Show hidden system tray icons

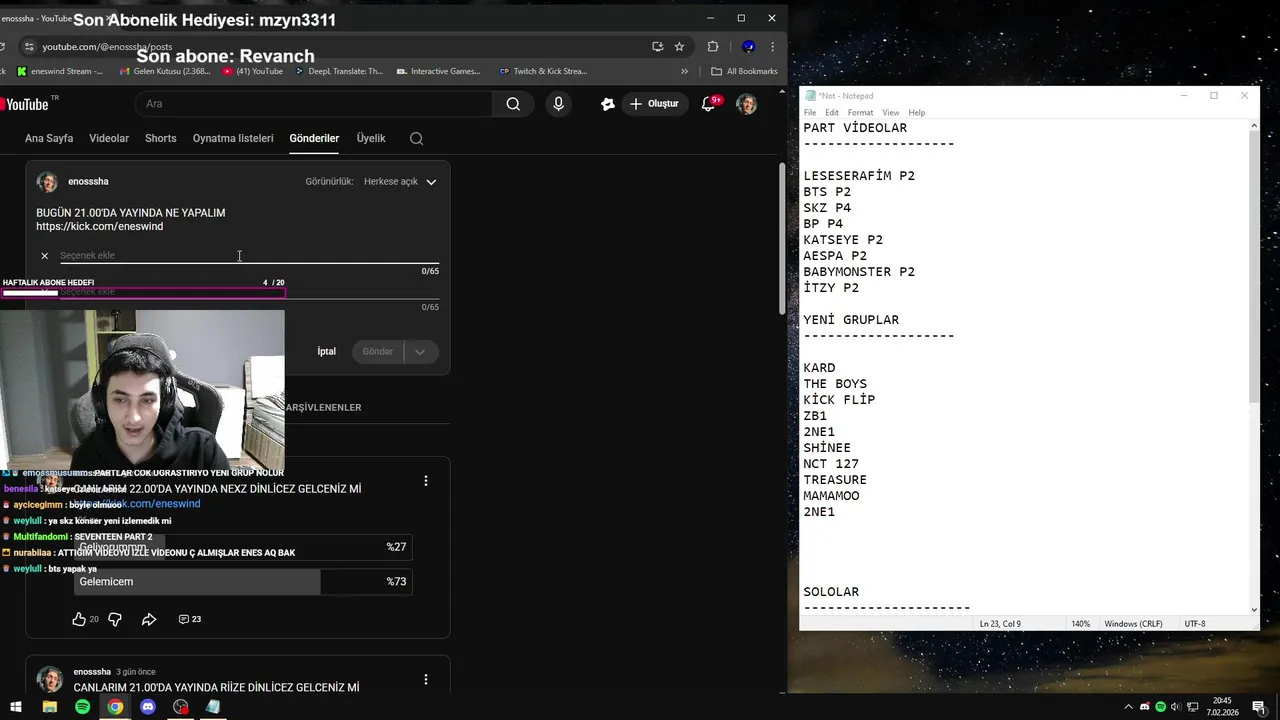coord(1130,707)
